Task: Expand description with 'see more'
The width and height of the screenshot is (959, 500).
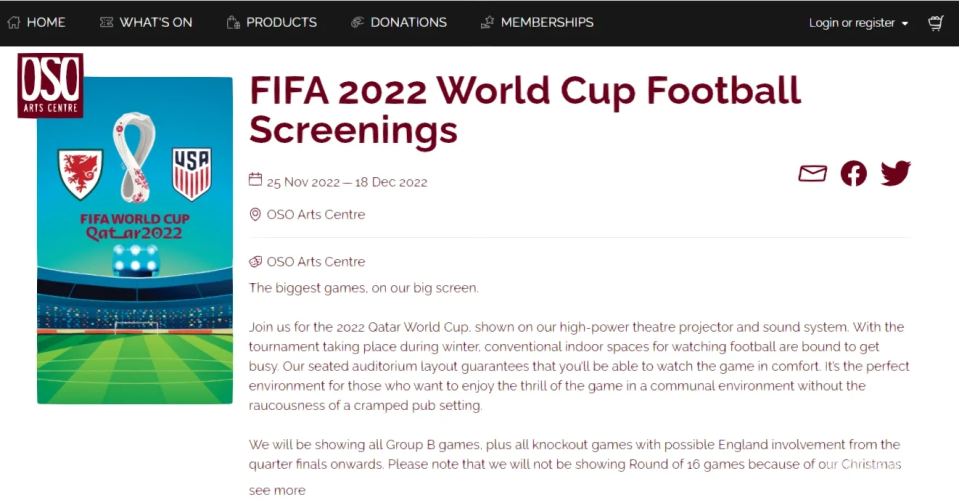Action: (x=277, y=490)
